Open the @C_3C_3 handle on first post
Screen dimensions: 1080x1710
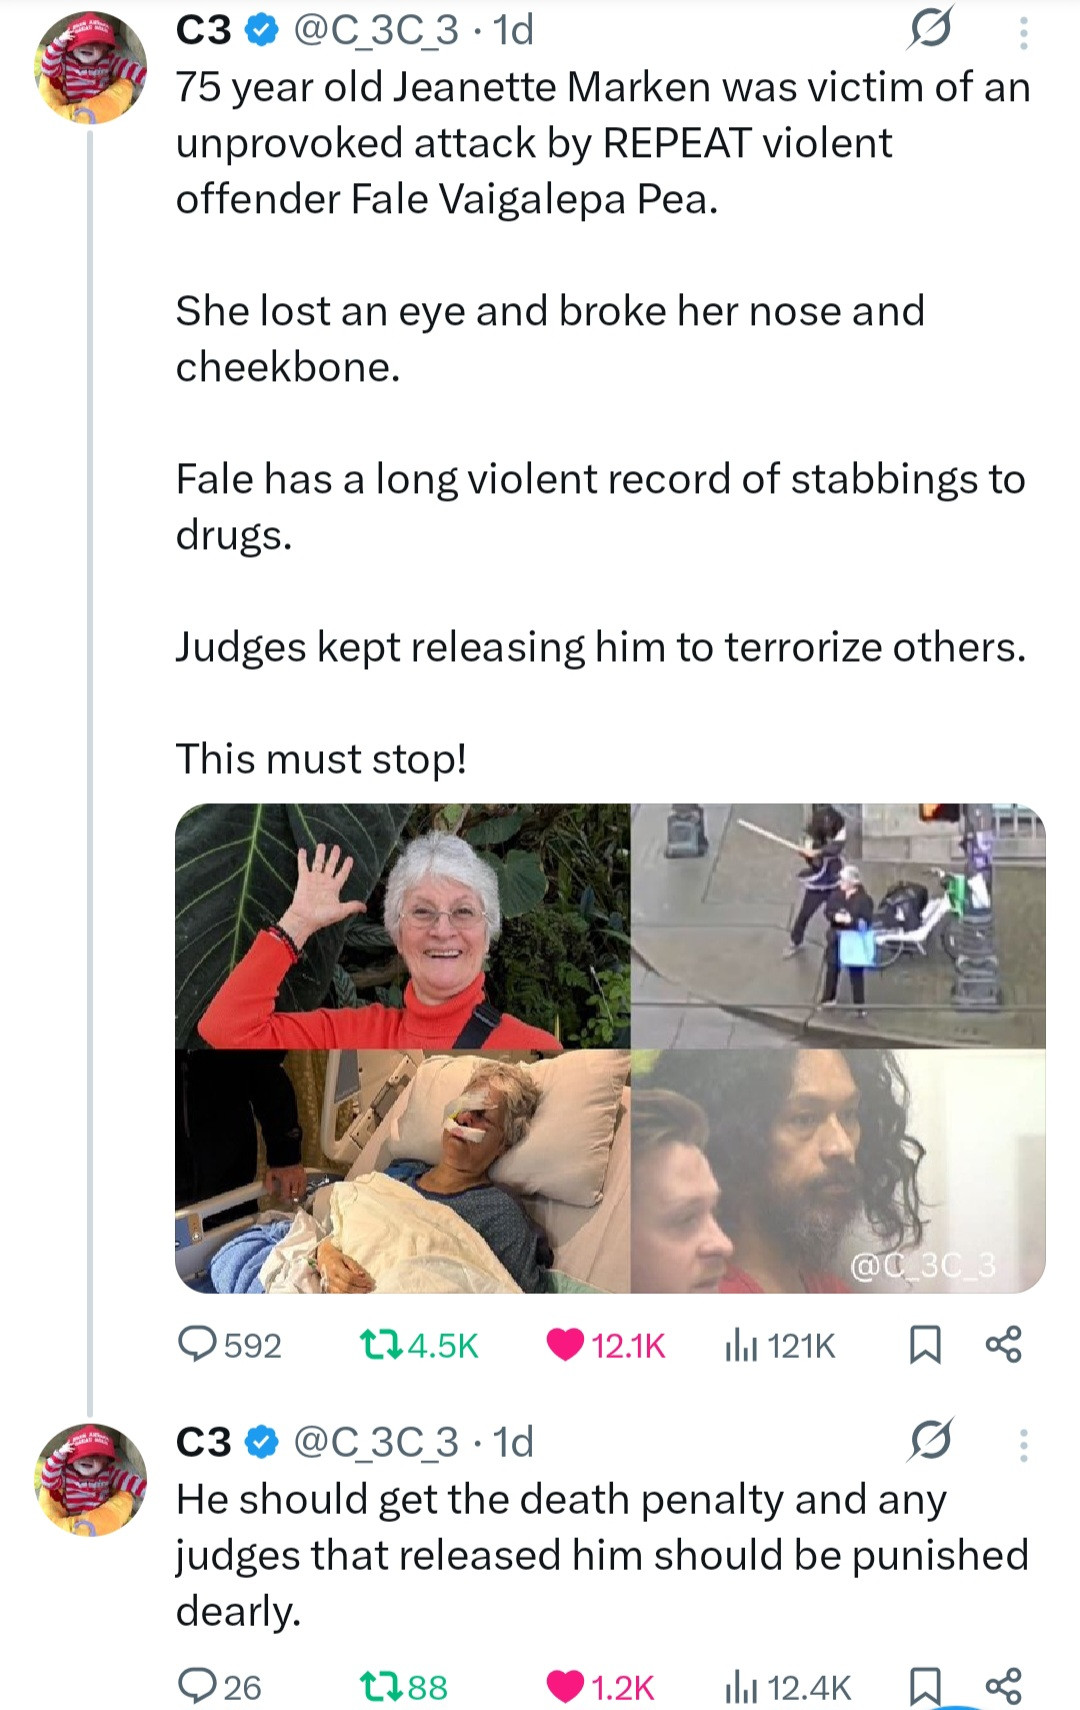tap(375, 31)
